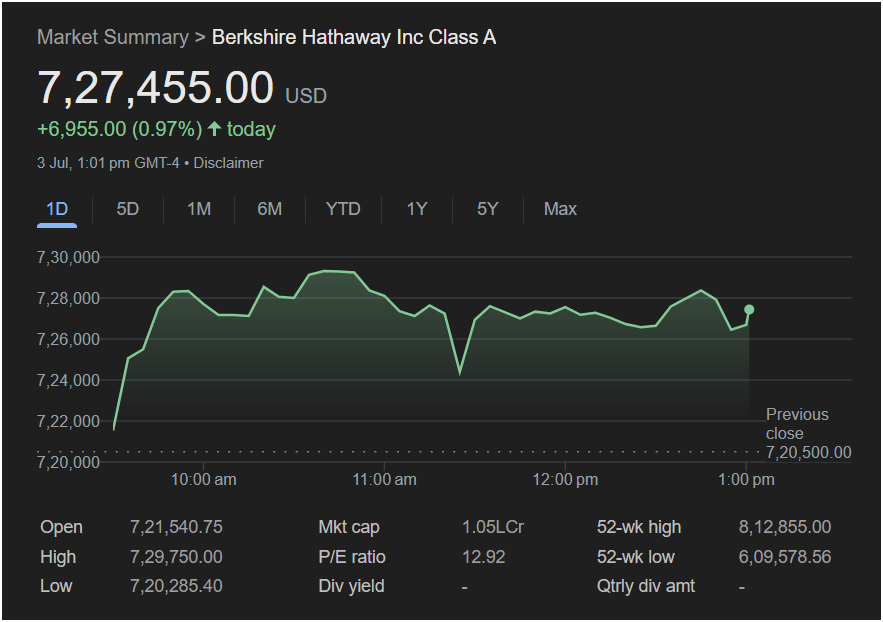Select the YTD range tab
This screenshot has height=622, width=883.
tap(343, 209)
